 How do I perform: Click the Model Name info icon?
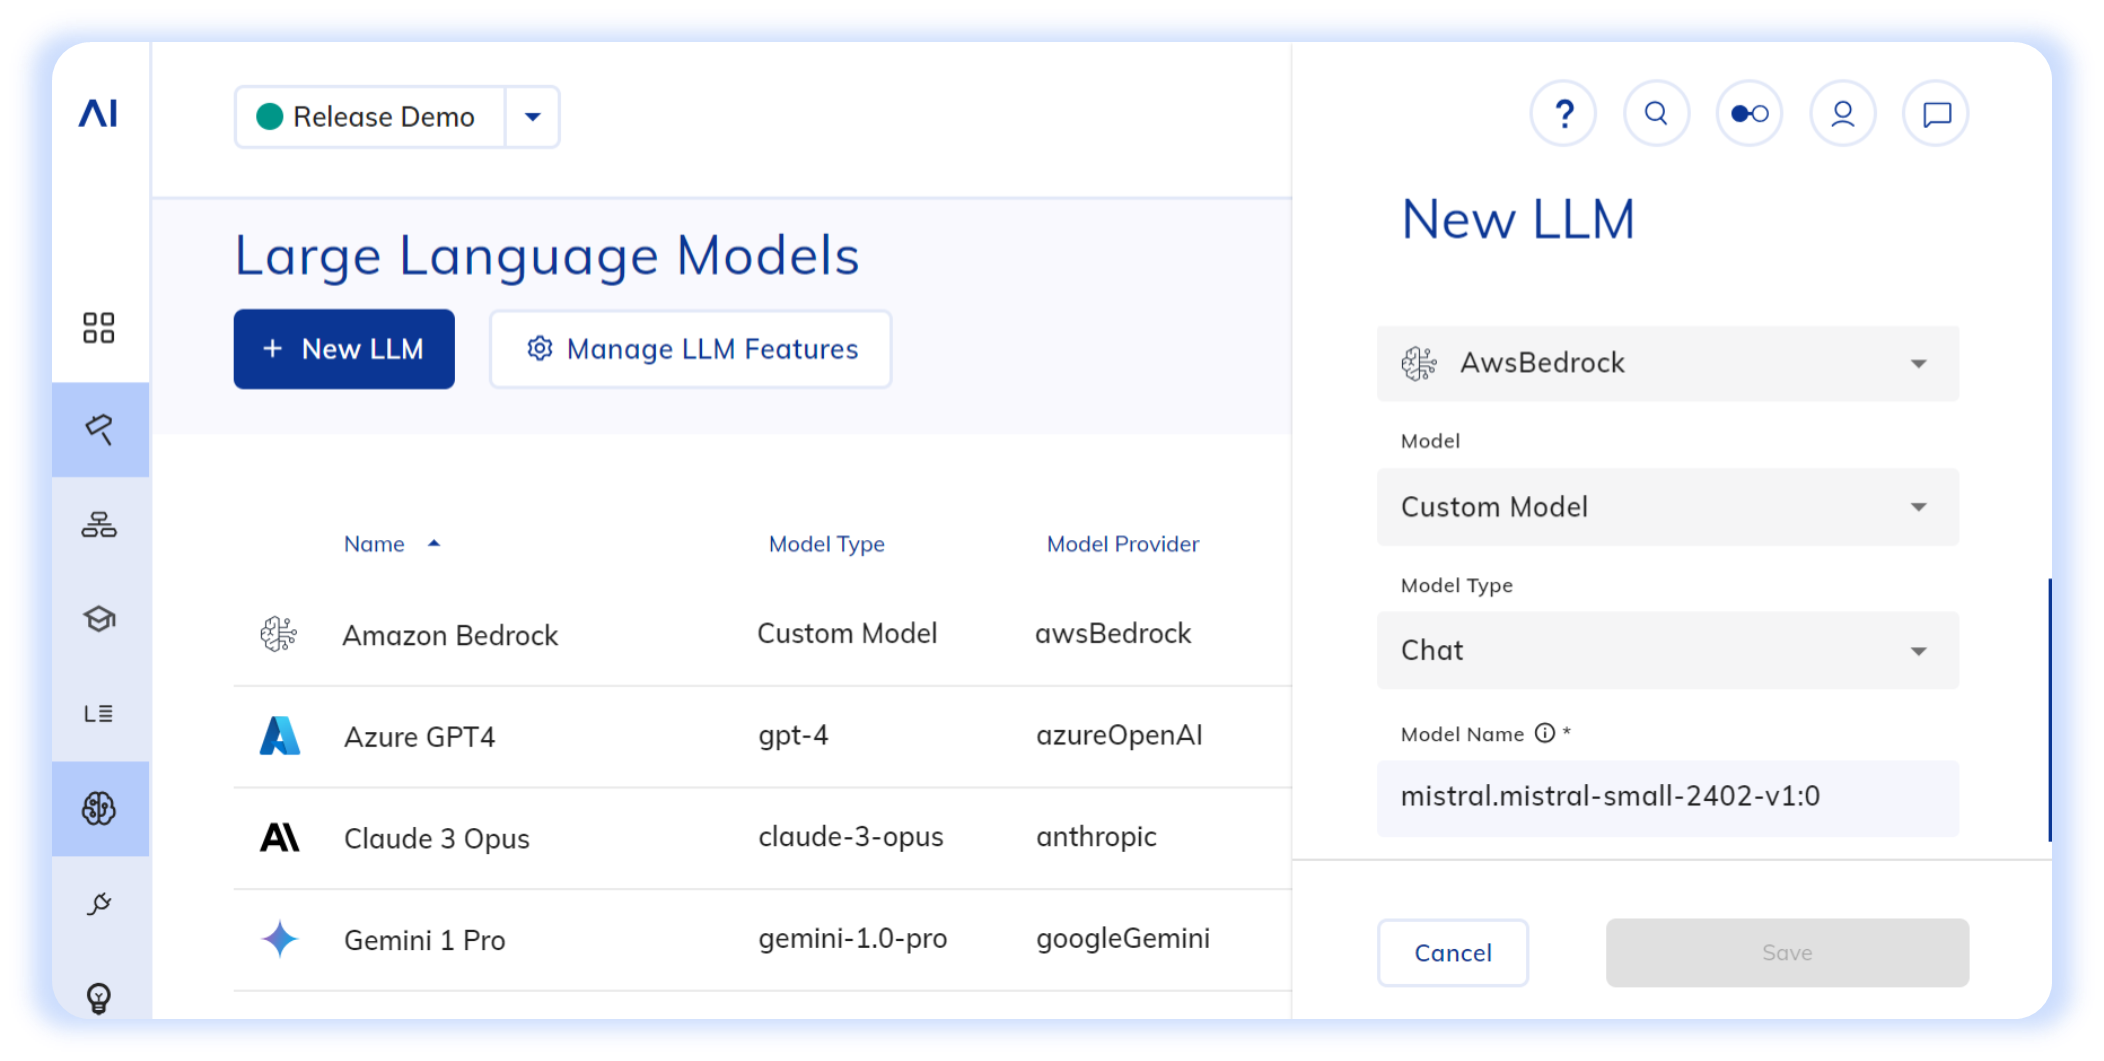coord(1545,733)
